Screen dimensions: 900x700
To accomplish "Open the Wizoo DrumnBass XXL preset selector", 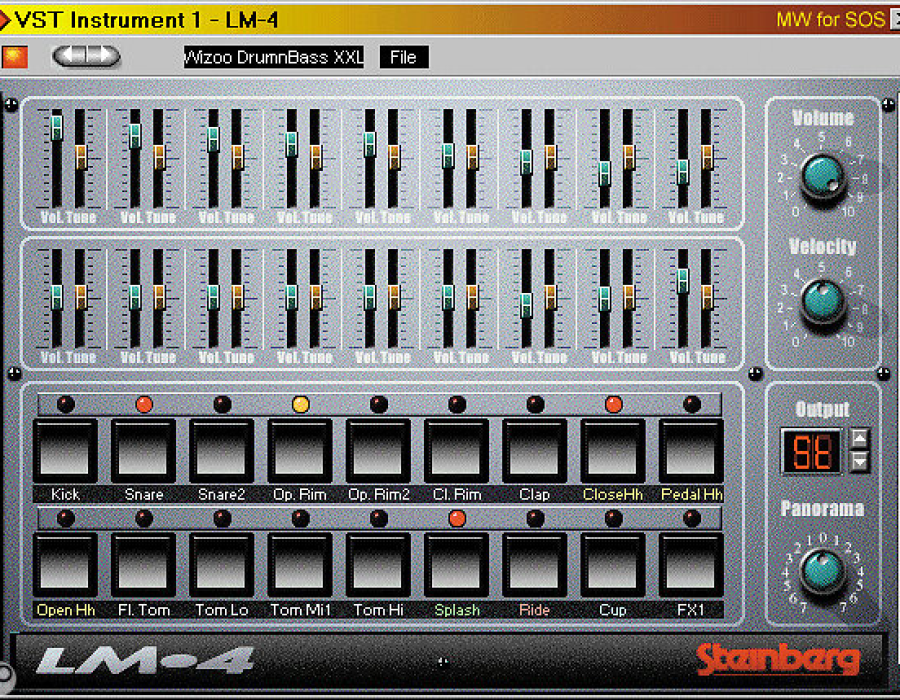I will click(274, 57).
